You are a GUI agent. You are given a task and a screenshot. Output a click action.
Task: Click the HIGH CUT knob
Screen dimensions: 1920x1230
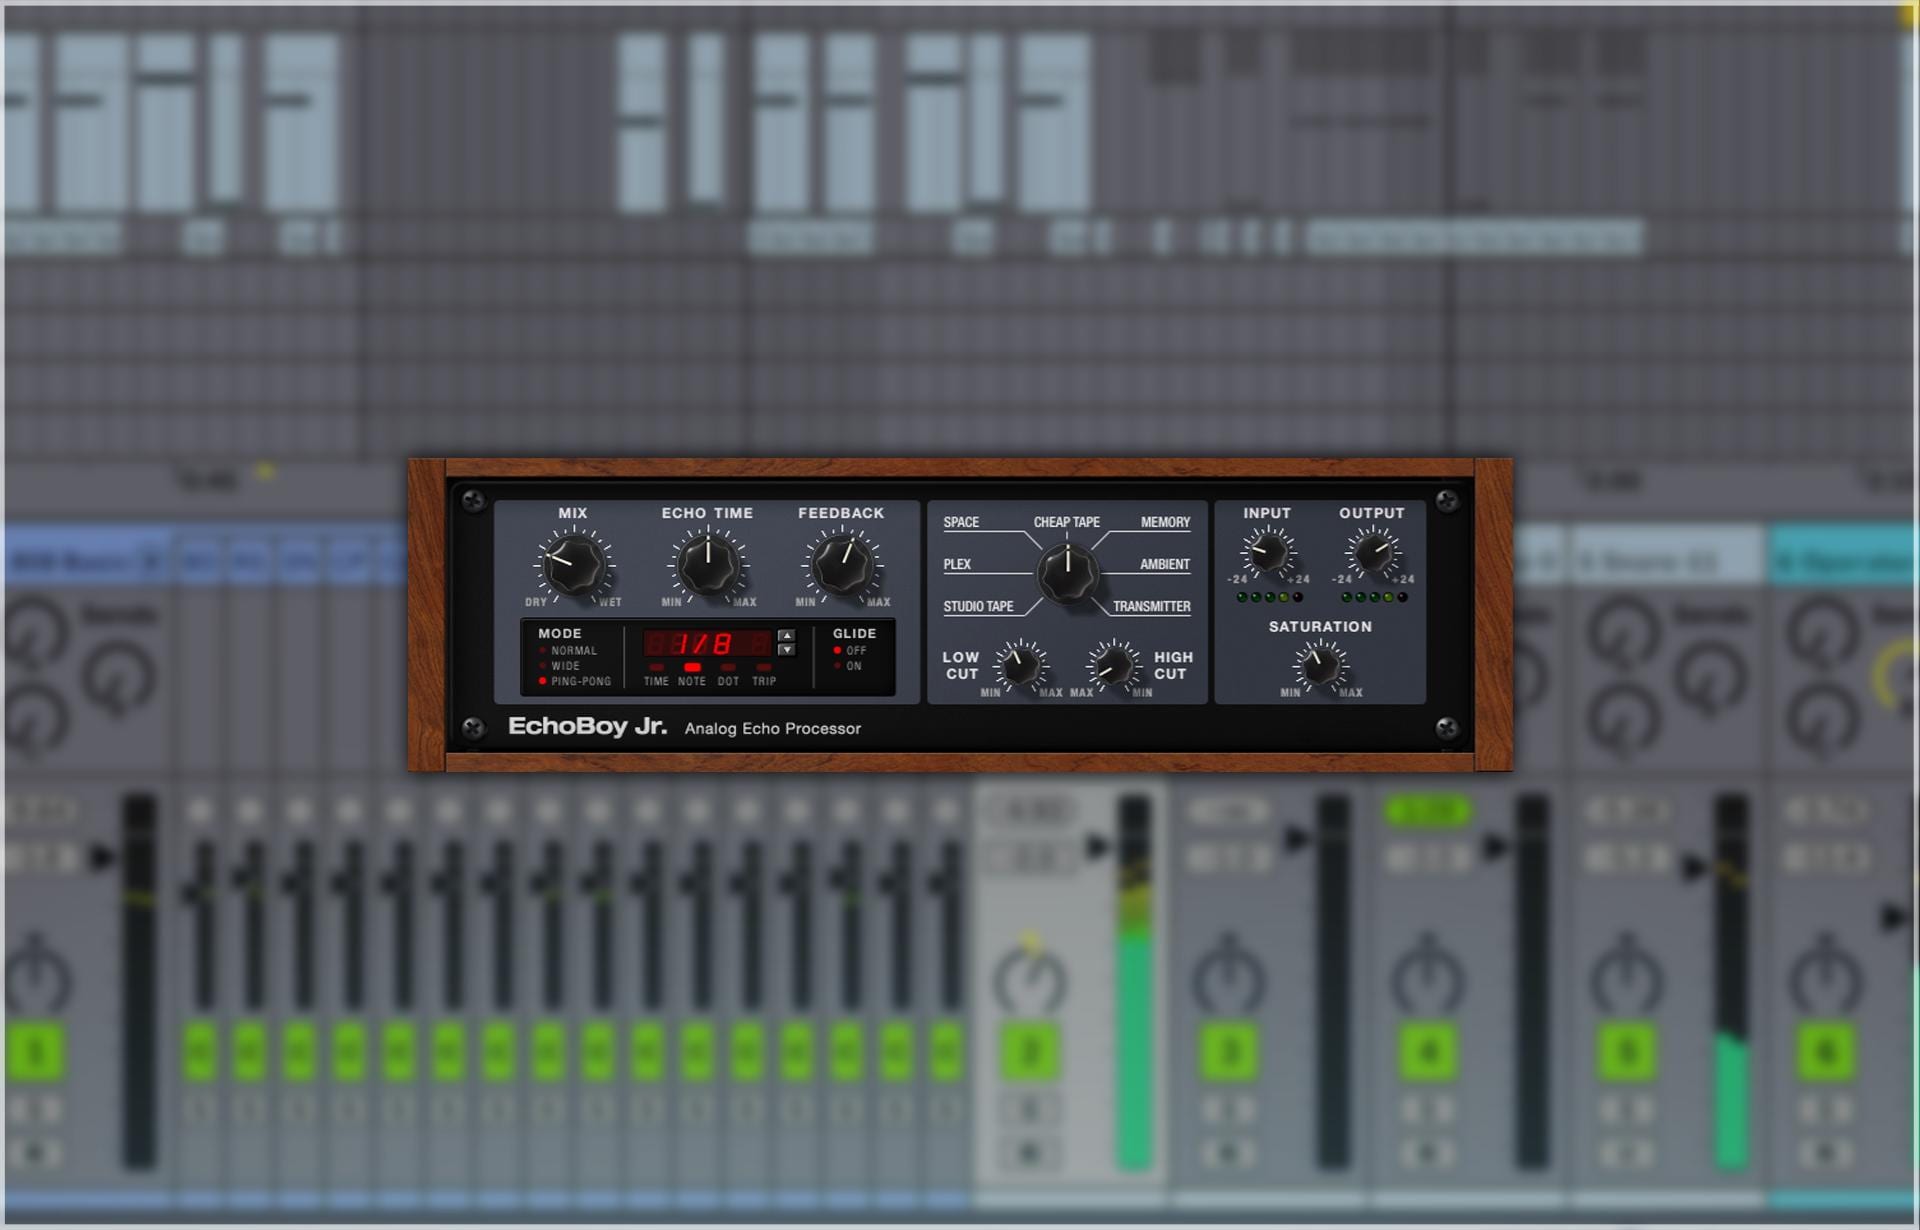coord(1112,665)
